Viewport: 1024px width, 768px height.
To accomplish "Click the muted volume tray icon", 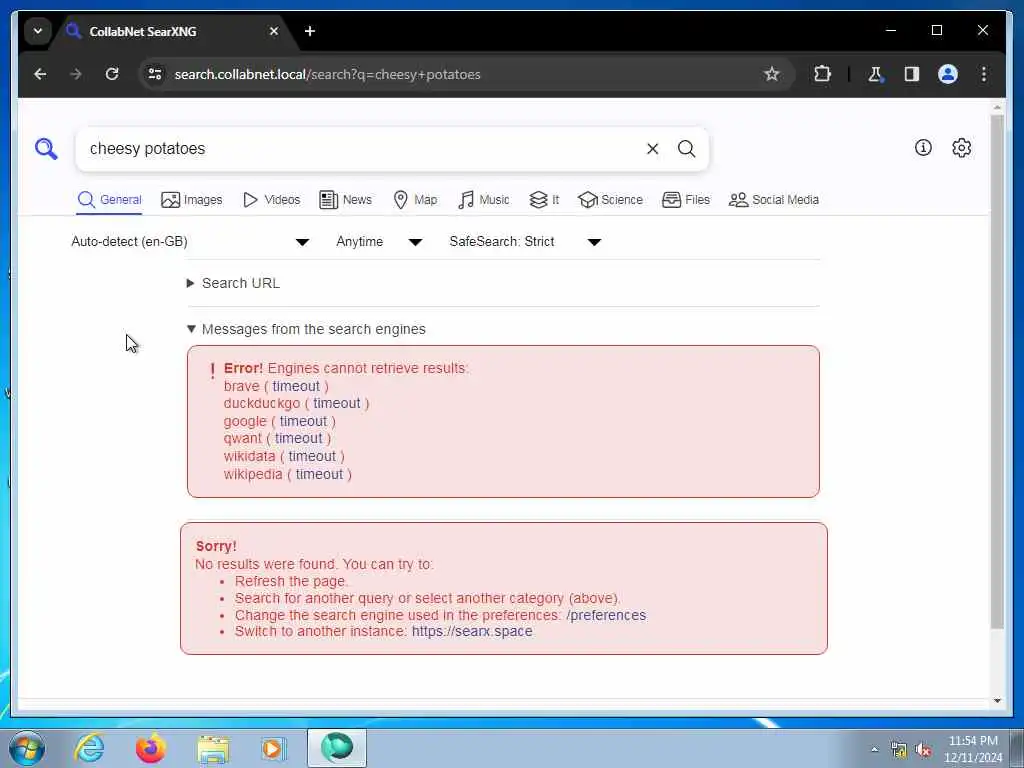I will pos(923,750).
